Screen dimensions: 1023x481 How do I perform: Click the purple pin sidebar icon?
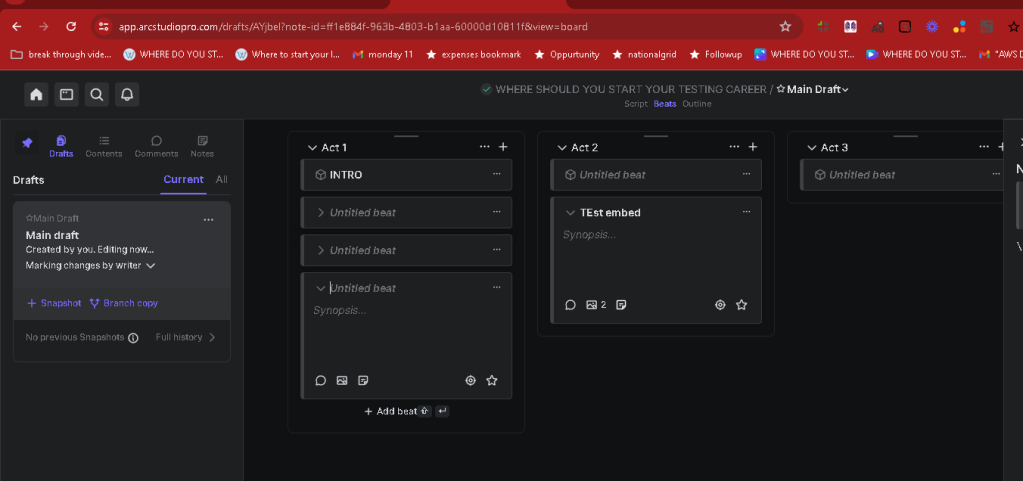[x=27, y=143]
